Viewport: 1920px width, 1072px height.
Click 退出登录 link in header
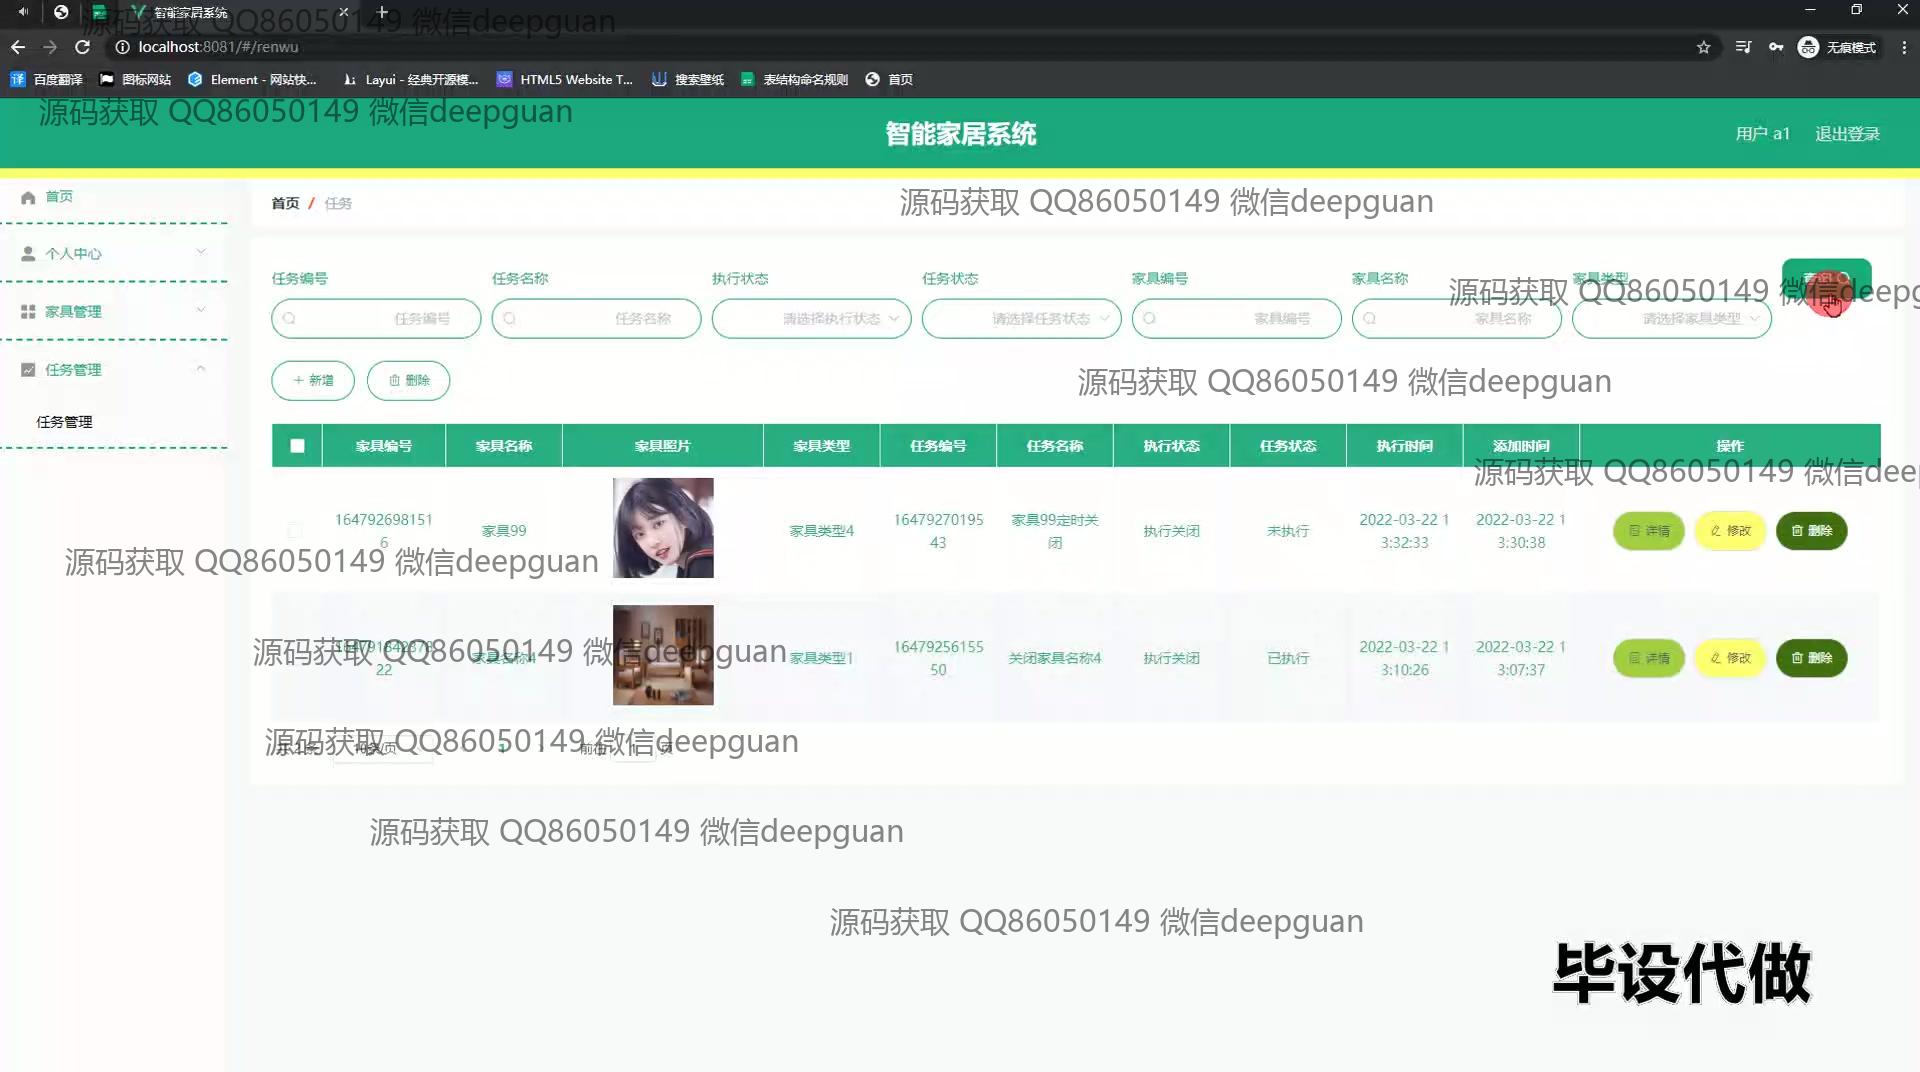pyautogui.click(x=1847, y=134)
